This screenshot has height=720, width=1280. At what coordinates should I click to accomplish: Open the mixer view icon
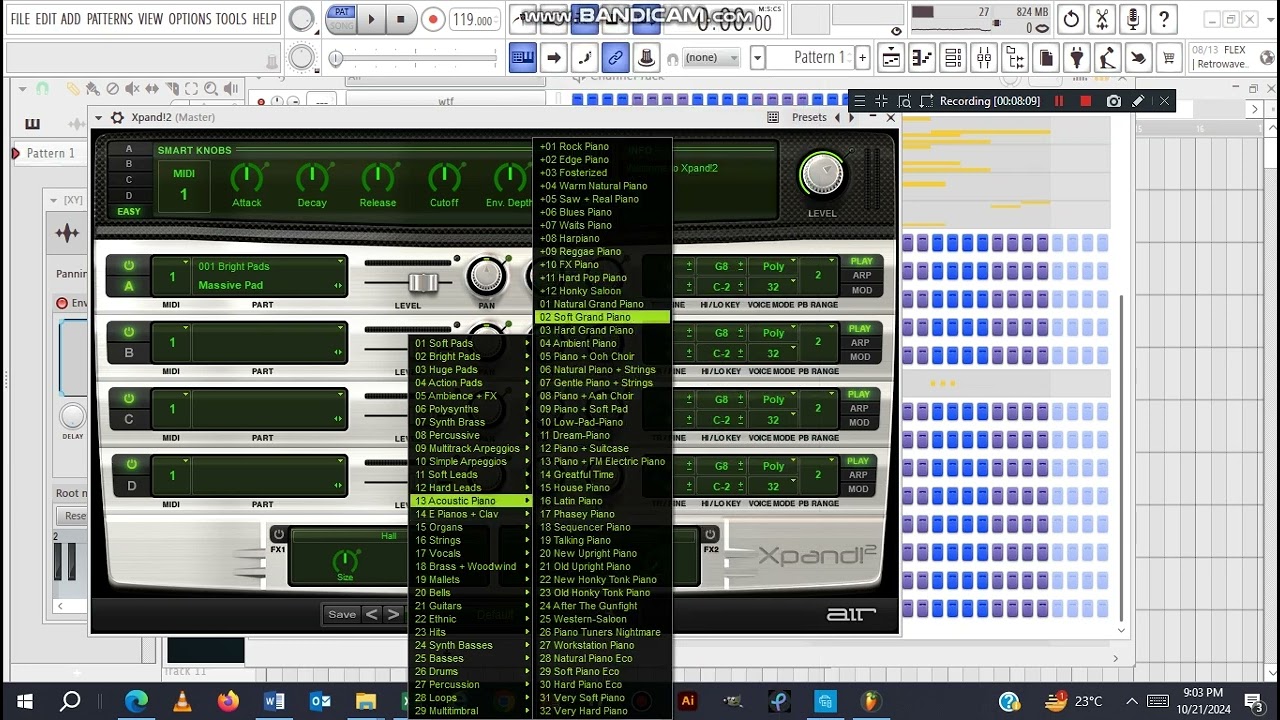(x=984, y=58)
